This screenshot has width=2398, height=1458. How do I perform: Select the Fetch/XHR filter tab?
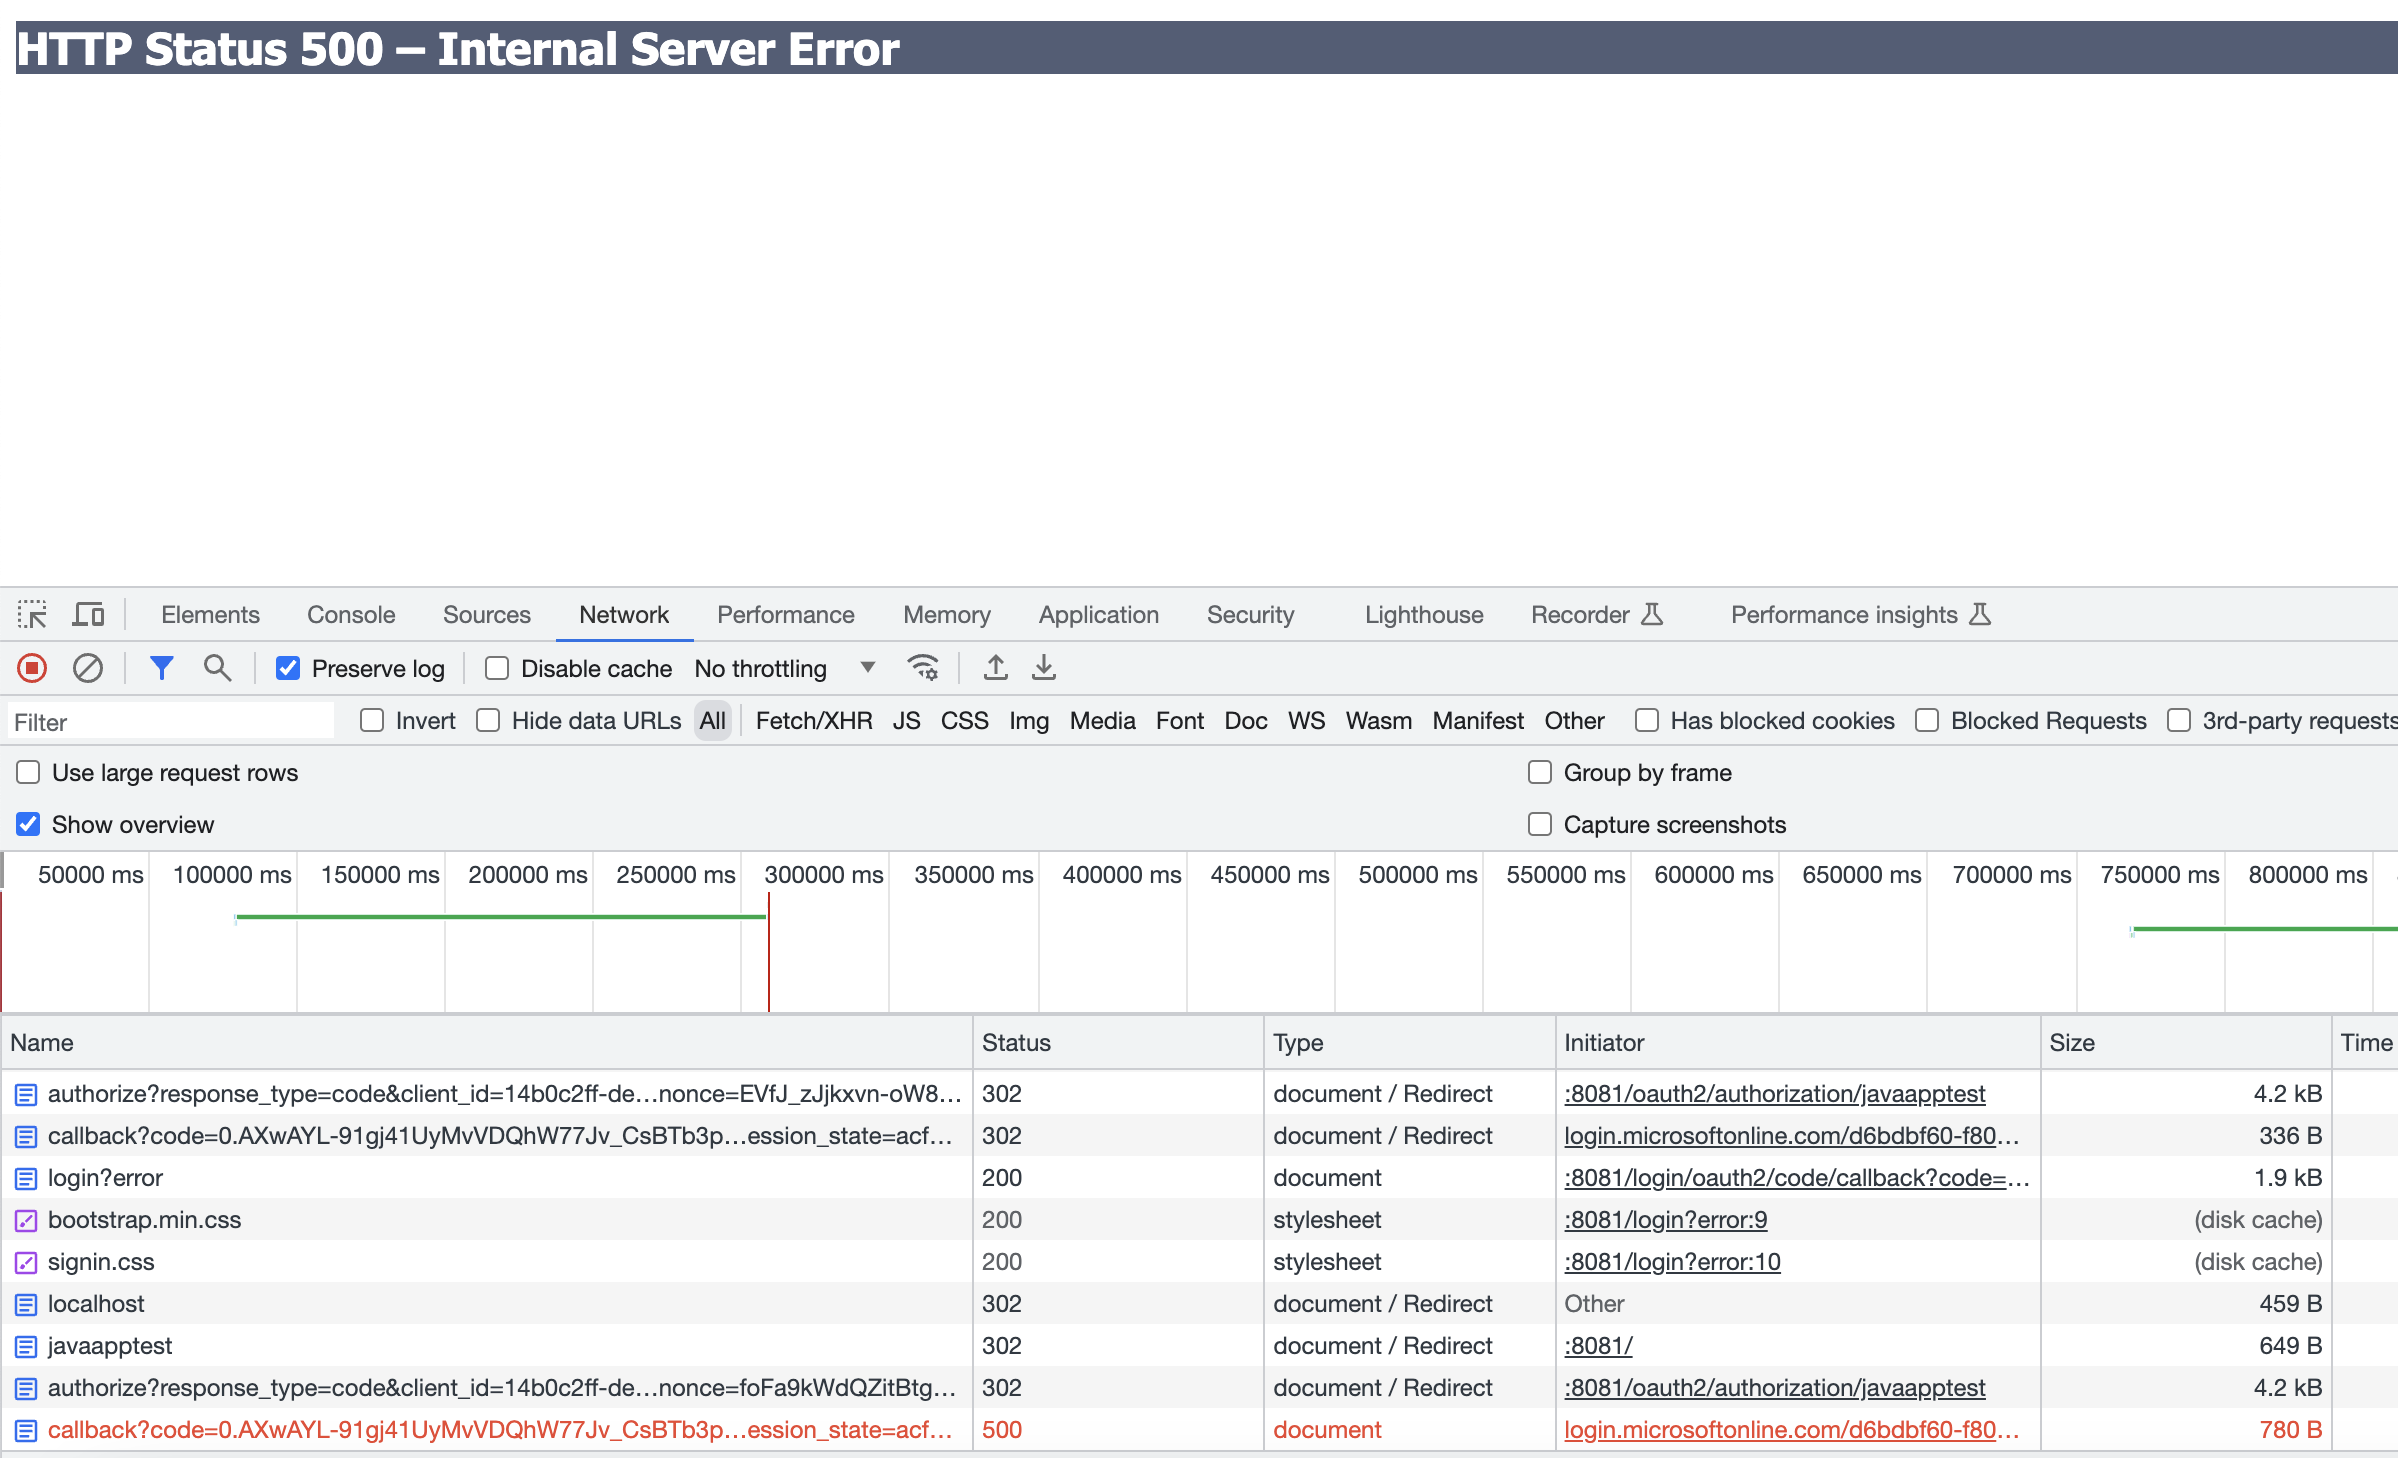(x=813, y=720)
